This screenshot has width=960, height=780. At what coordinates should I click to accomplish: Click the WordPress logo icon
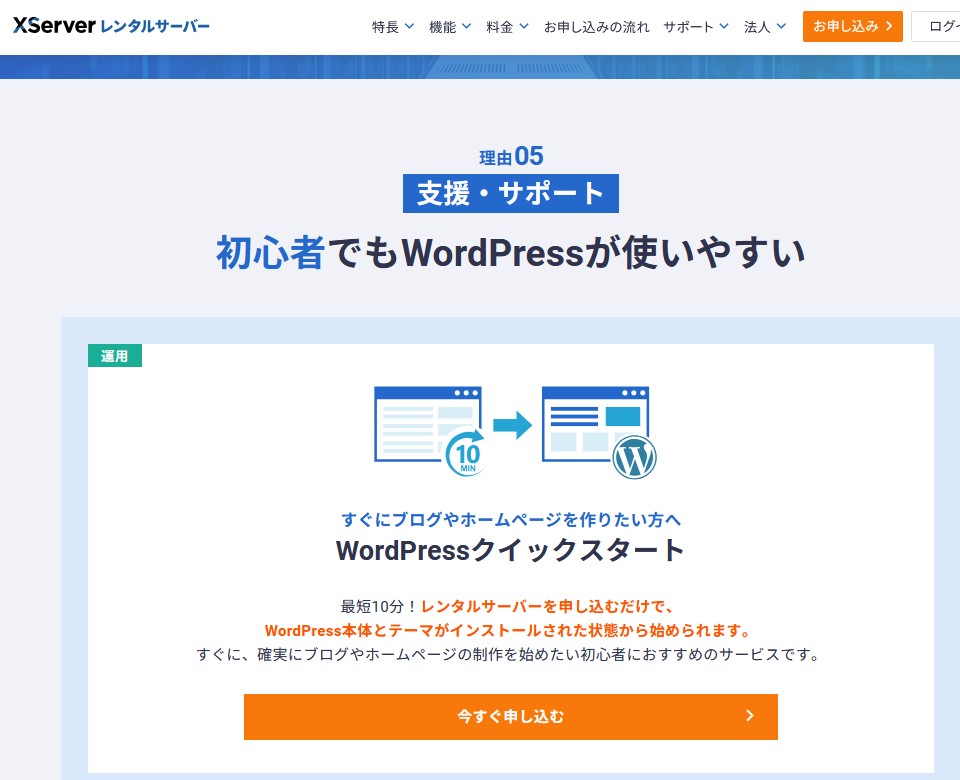click(x=635, y=458)
